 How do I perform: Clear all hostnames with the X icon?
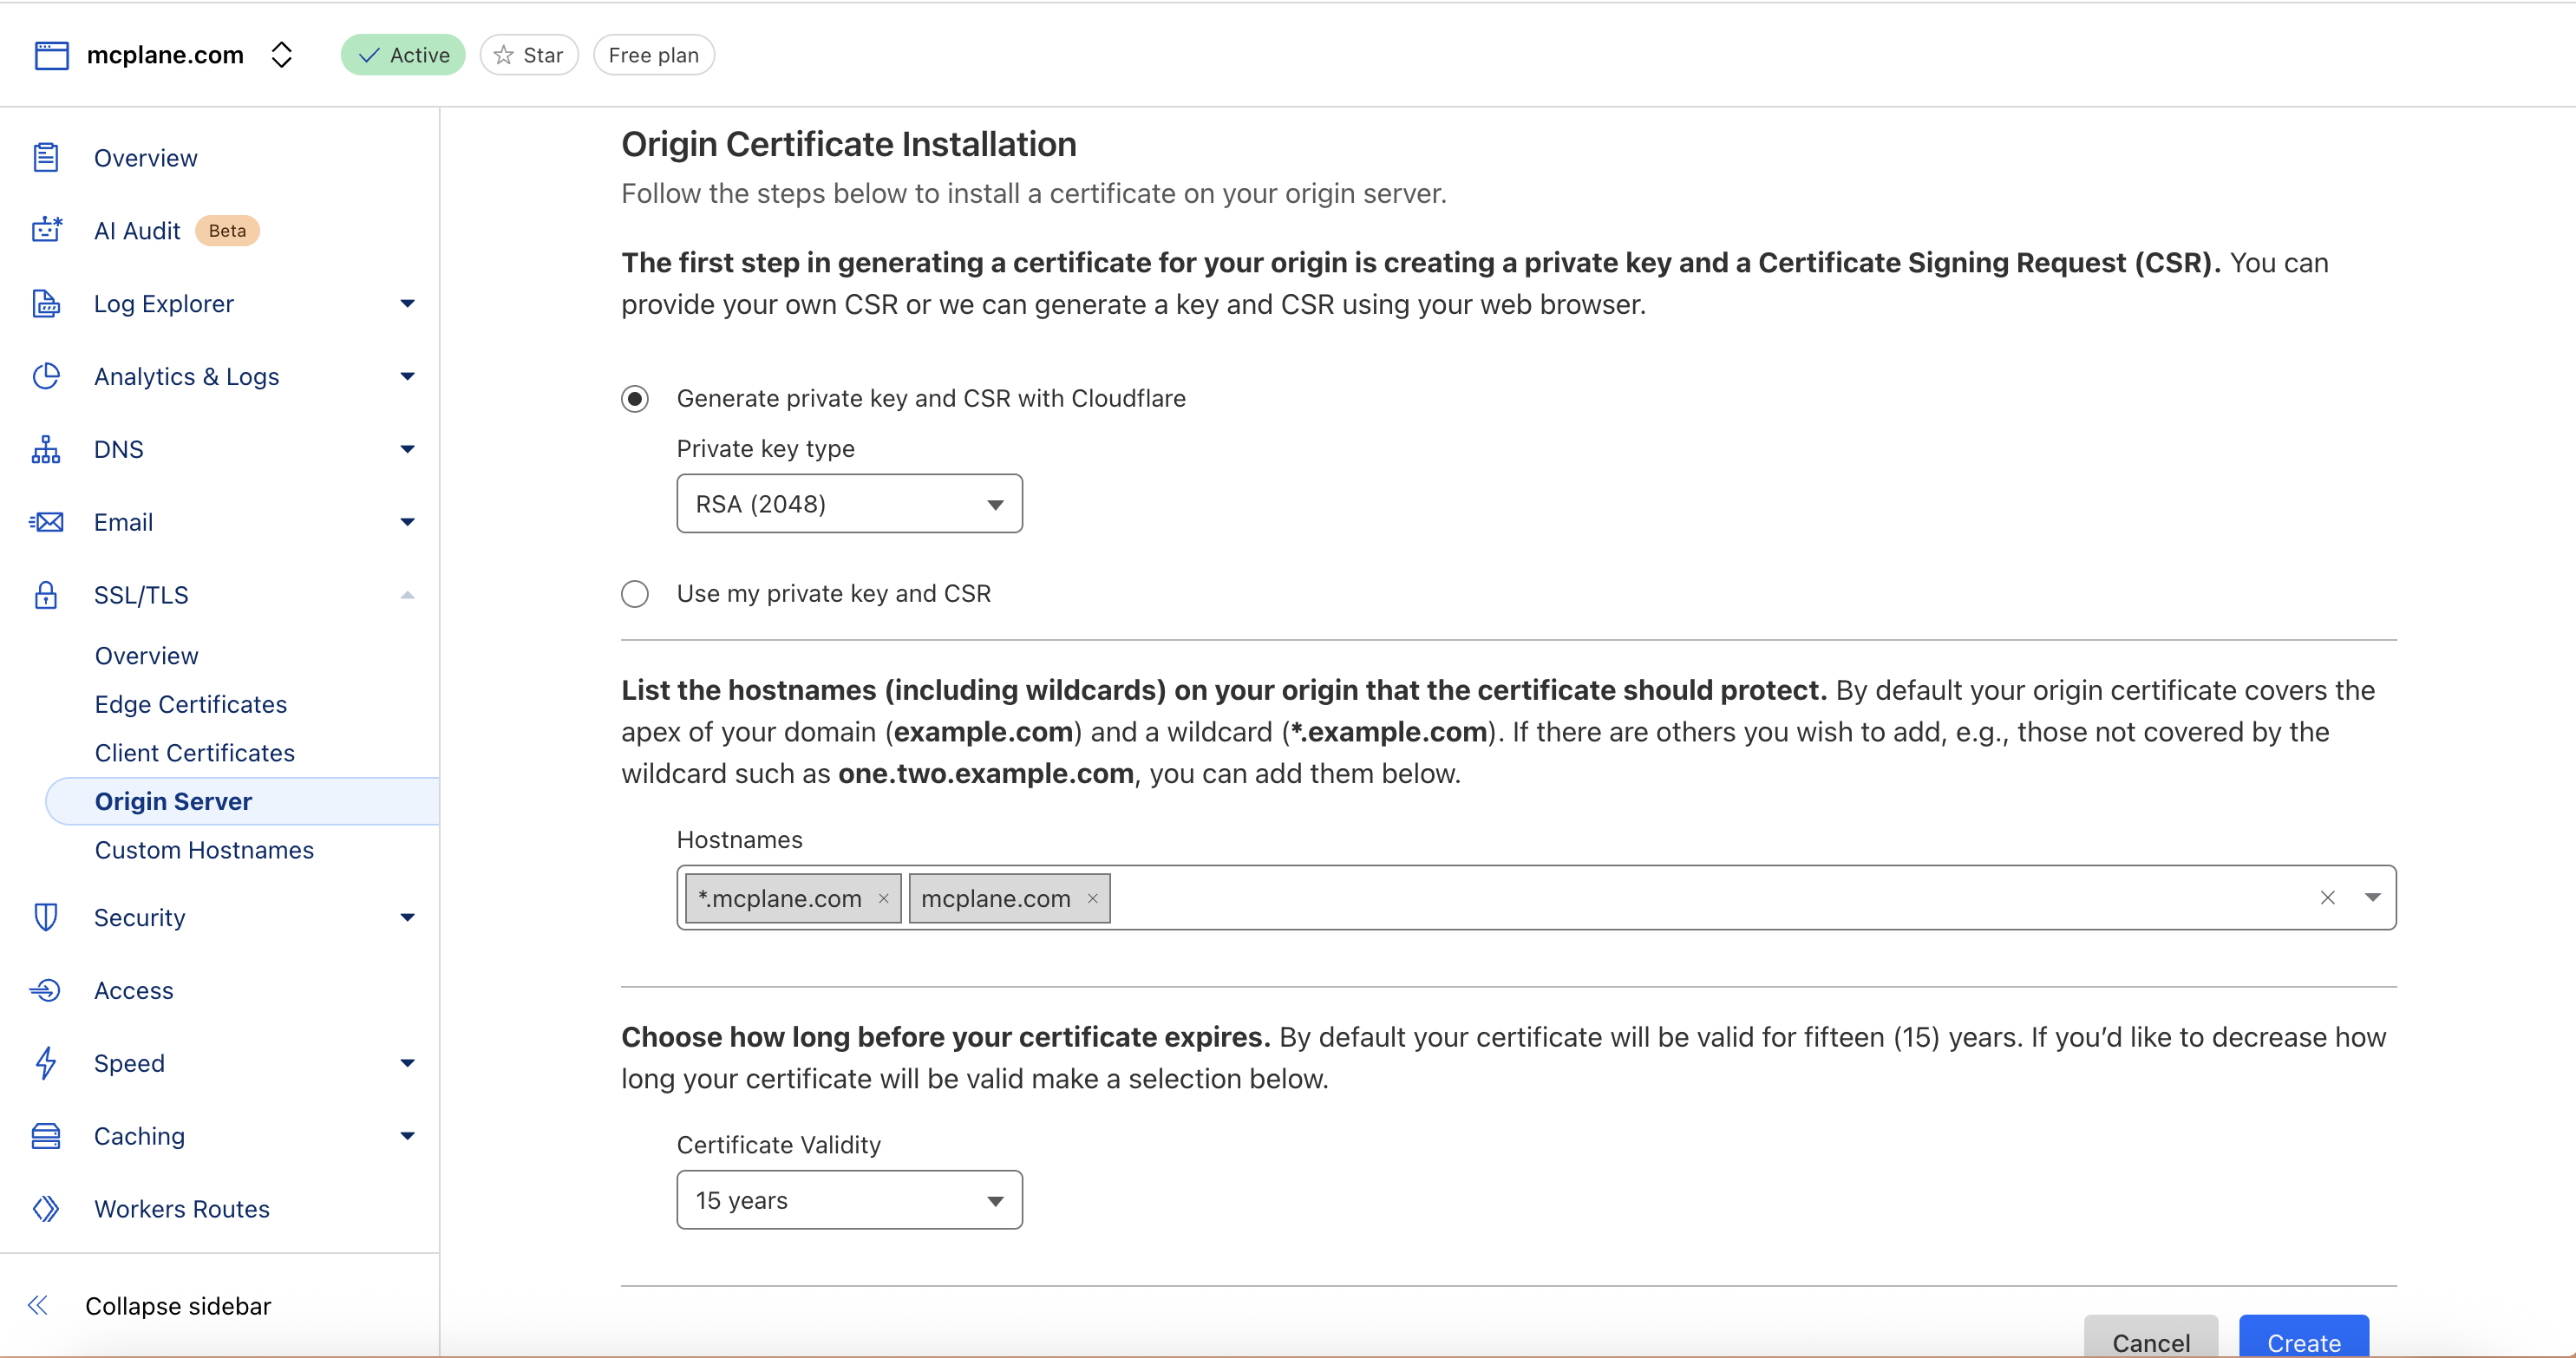tap(2328, 898)
